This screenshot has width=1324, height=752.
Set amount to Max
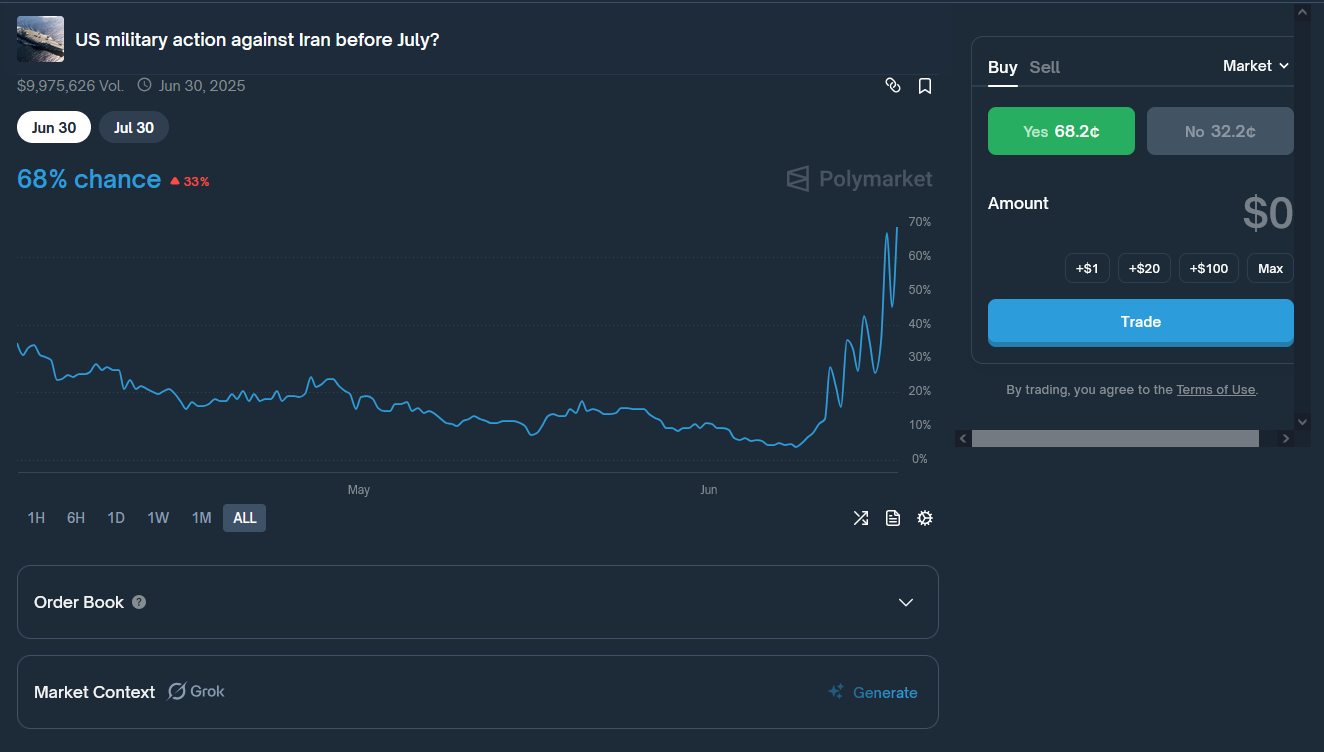point(1270,268)
